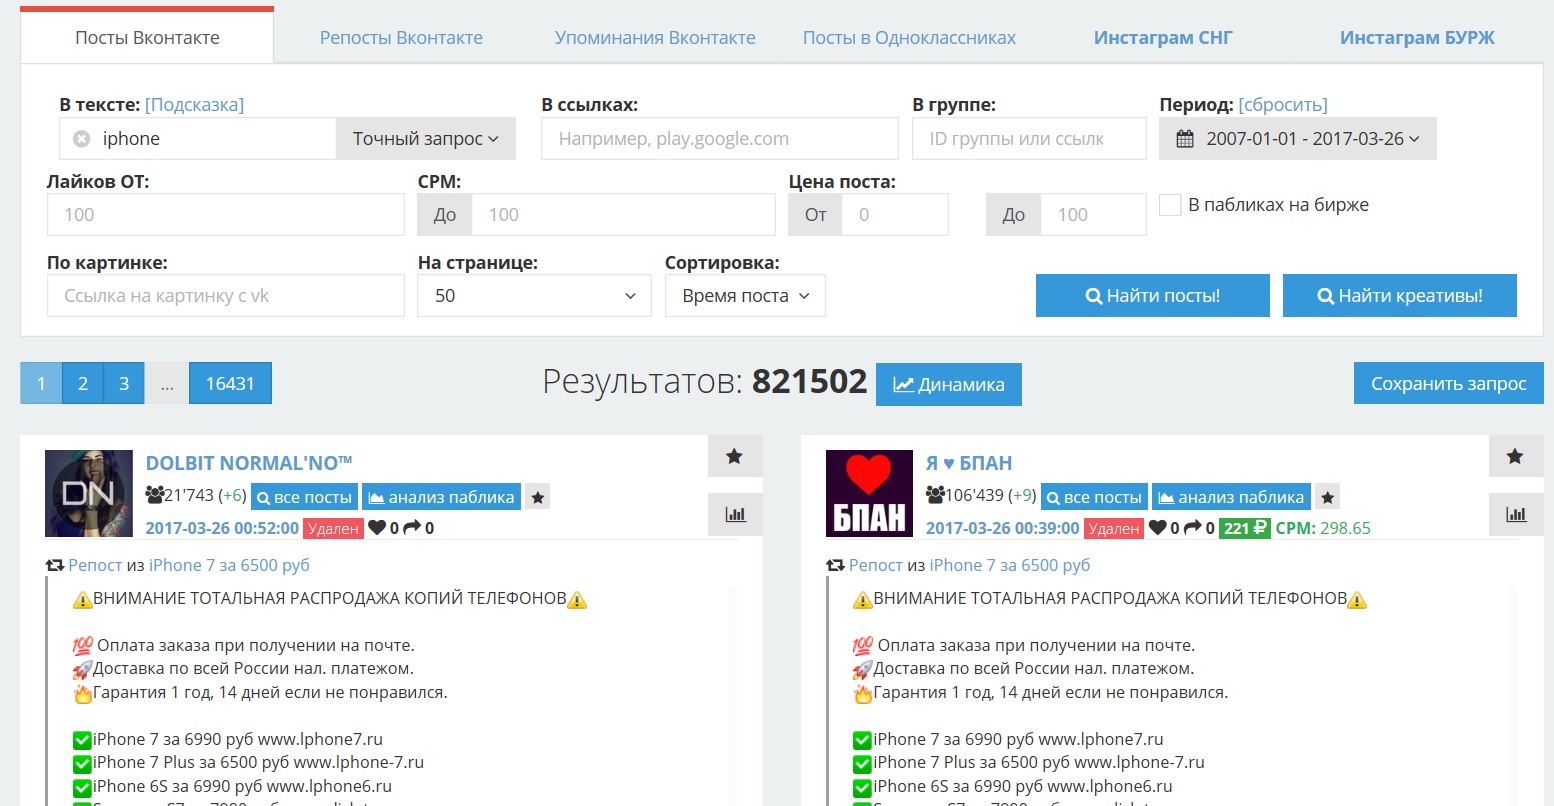Click сбросить period link
This screenshot has height=806, width=1554.
[1283, 105]
